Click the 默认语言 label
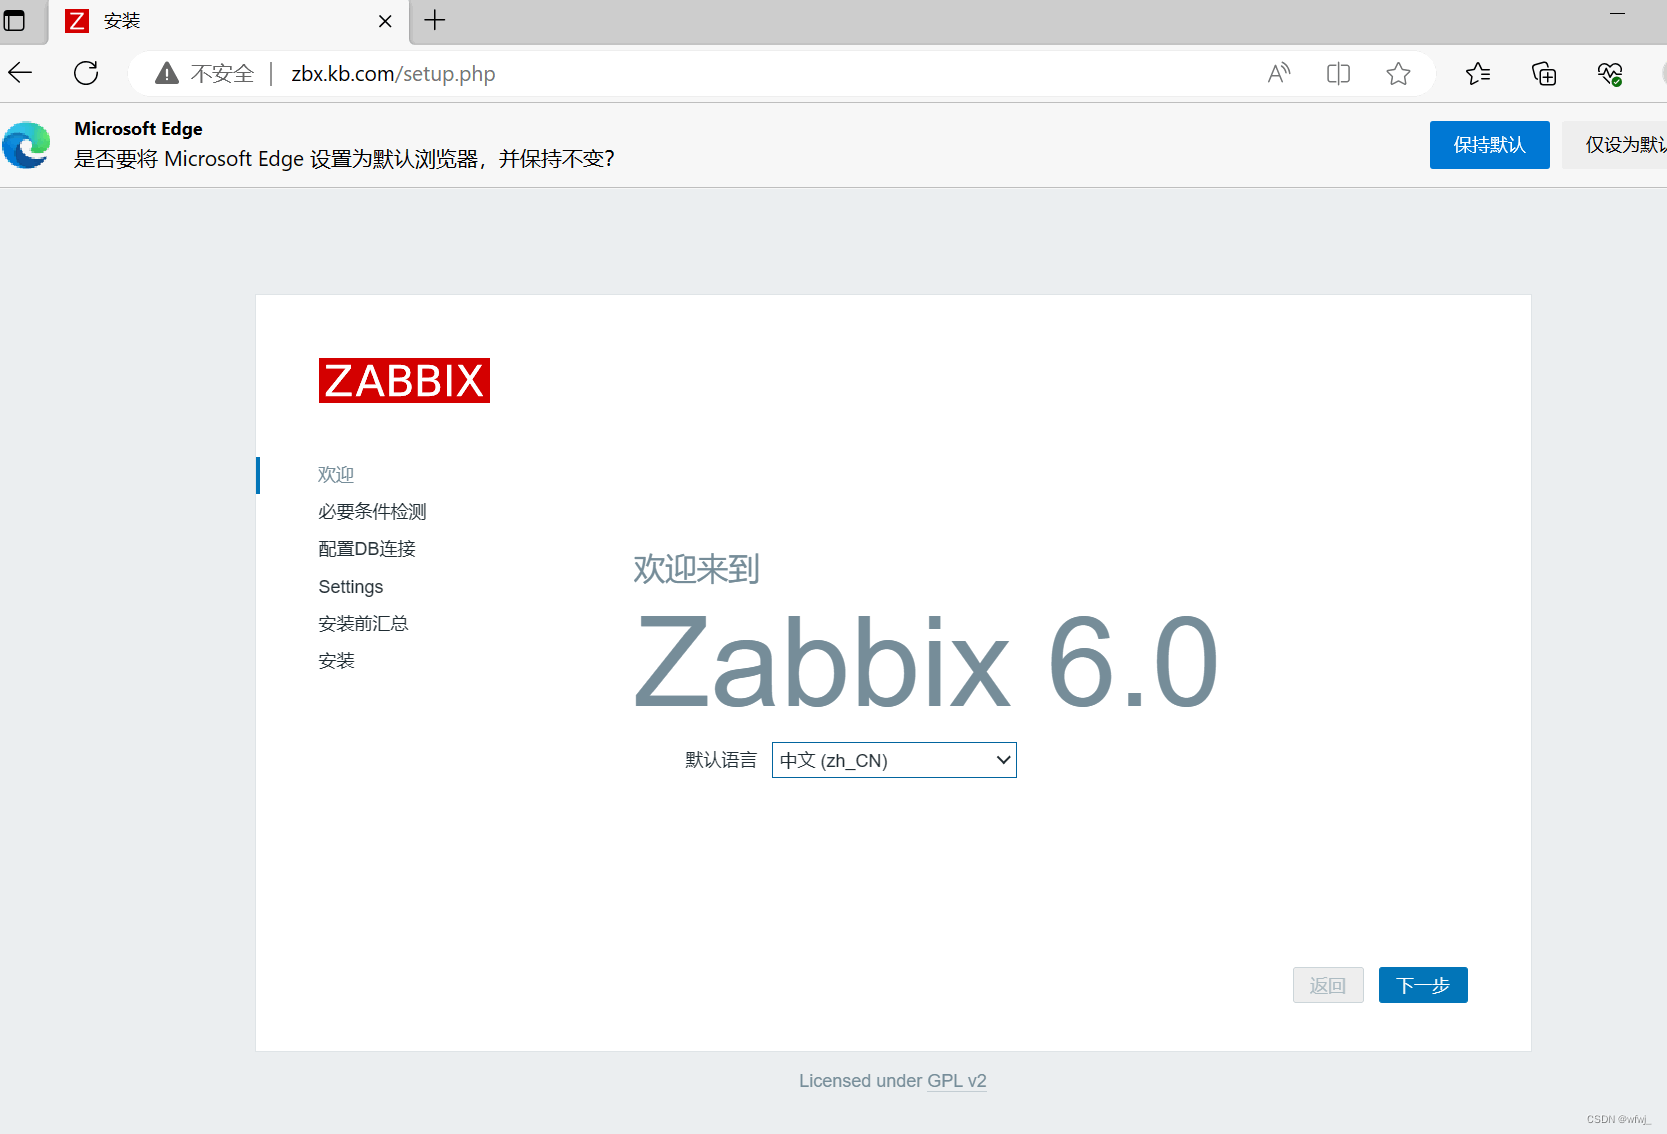 pos(721,760)
